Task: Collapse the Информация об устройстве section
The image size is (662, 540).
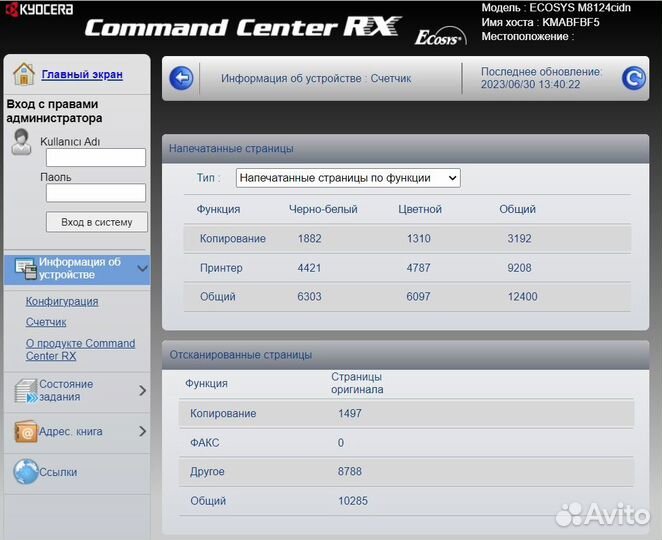Action: click(x=142, y=268)
